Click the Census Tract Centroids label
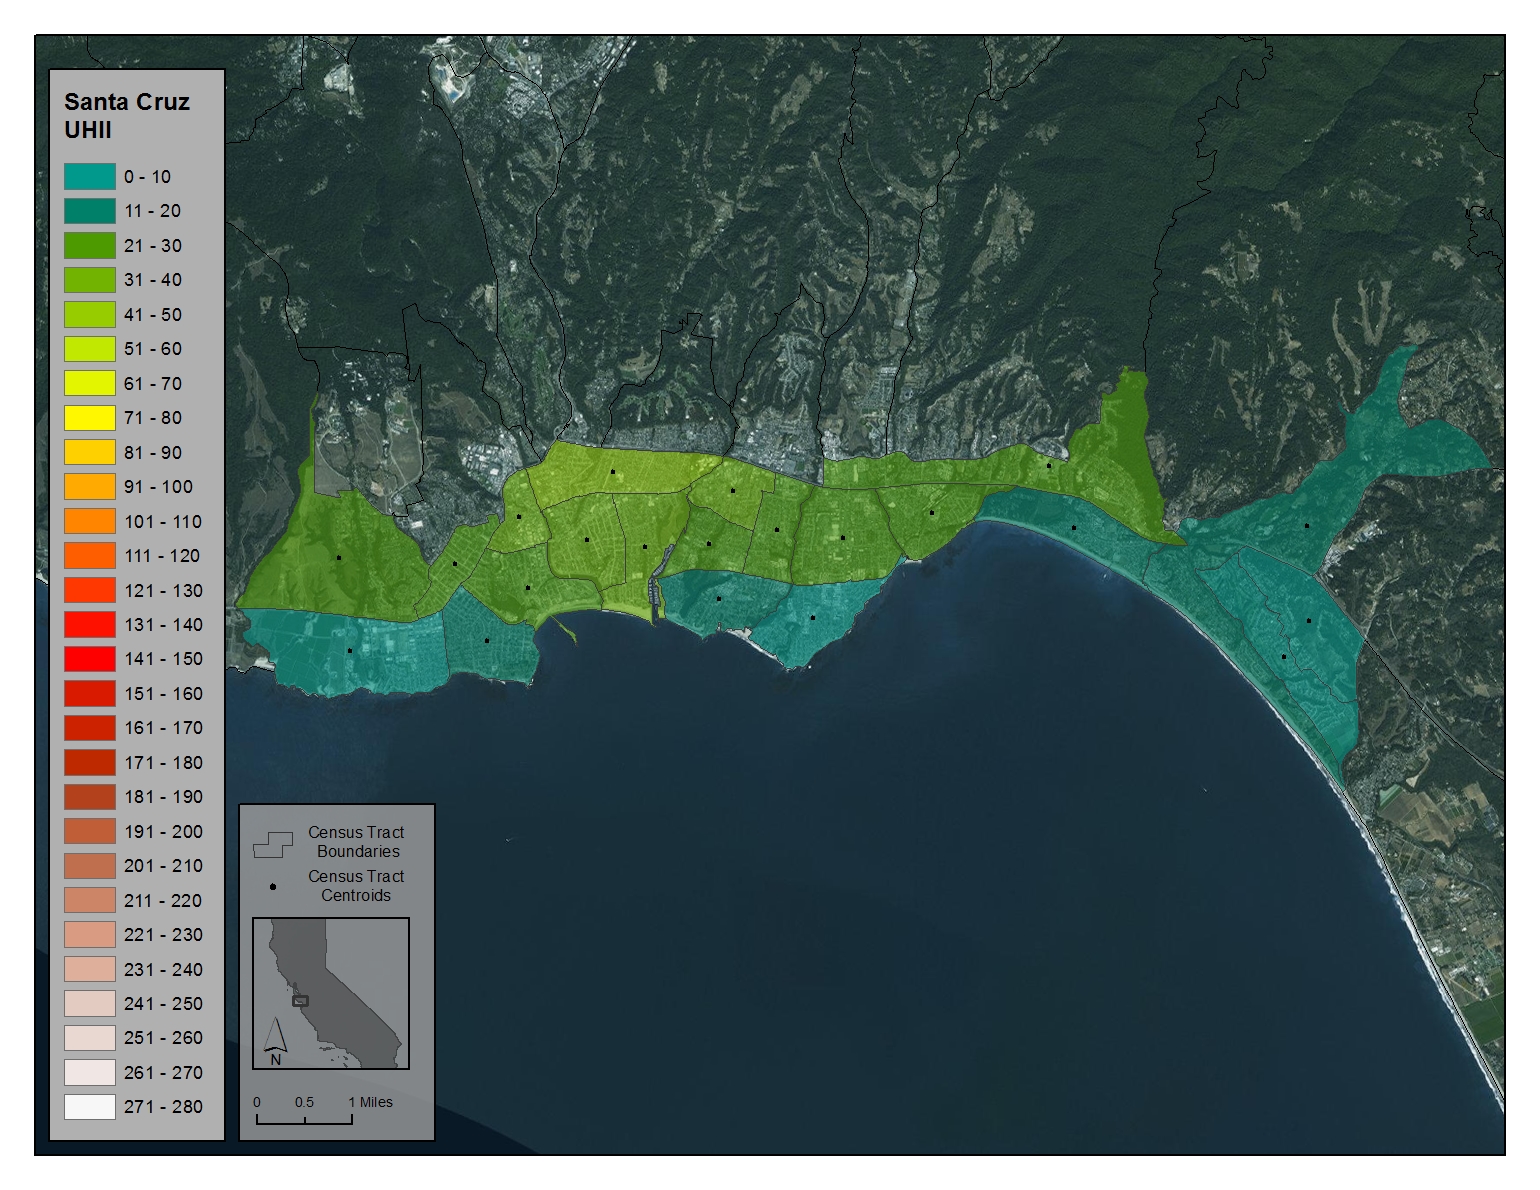 [x=356, y=886]
